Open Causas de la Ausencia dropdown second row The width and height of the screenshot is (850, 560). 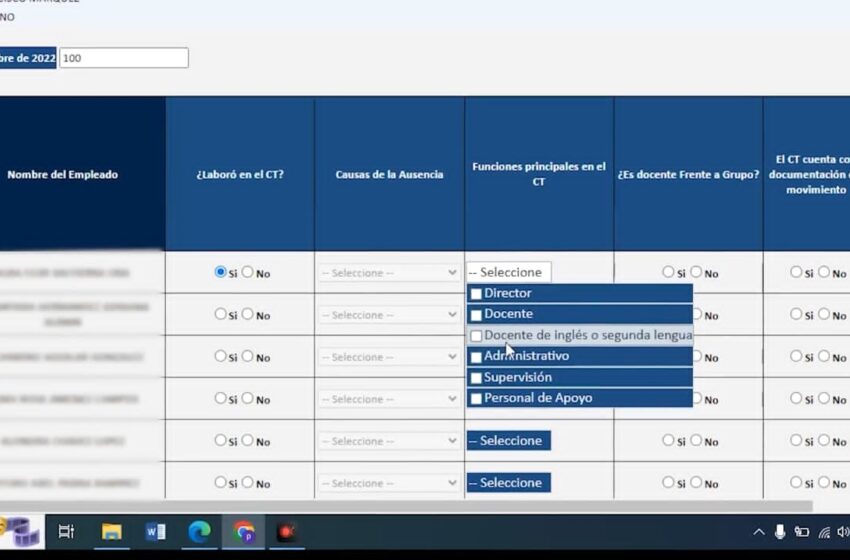(x=389, y=314)
